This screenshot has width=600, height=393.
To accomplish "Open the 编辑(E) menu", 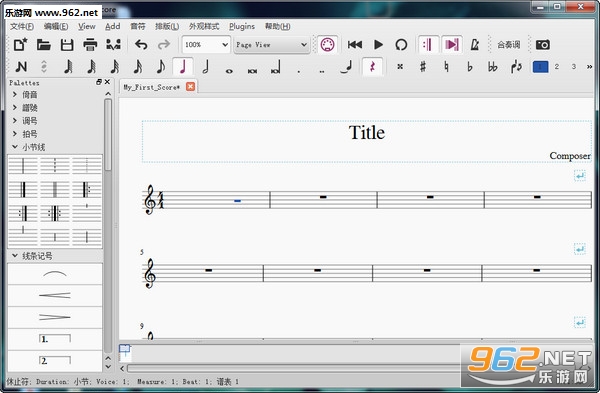I will [x=56, y=26].
